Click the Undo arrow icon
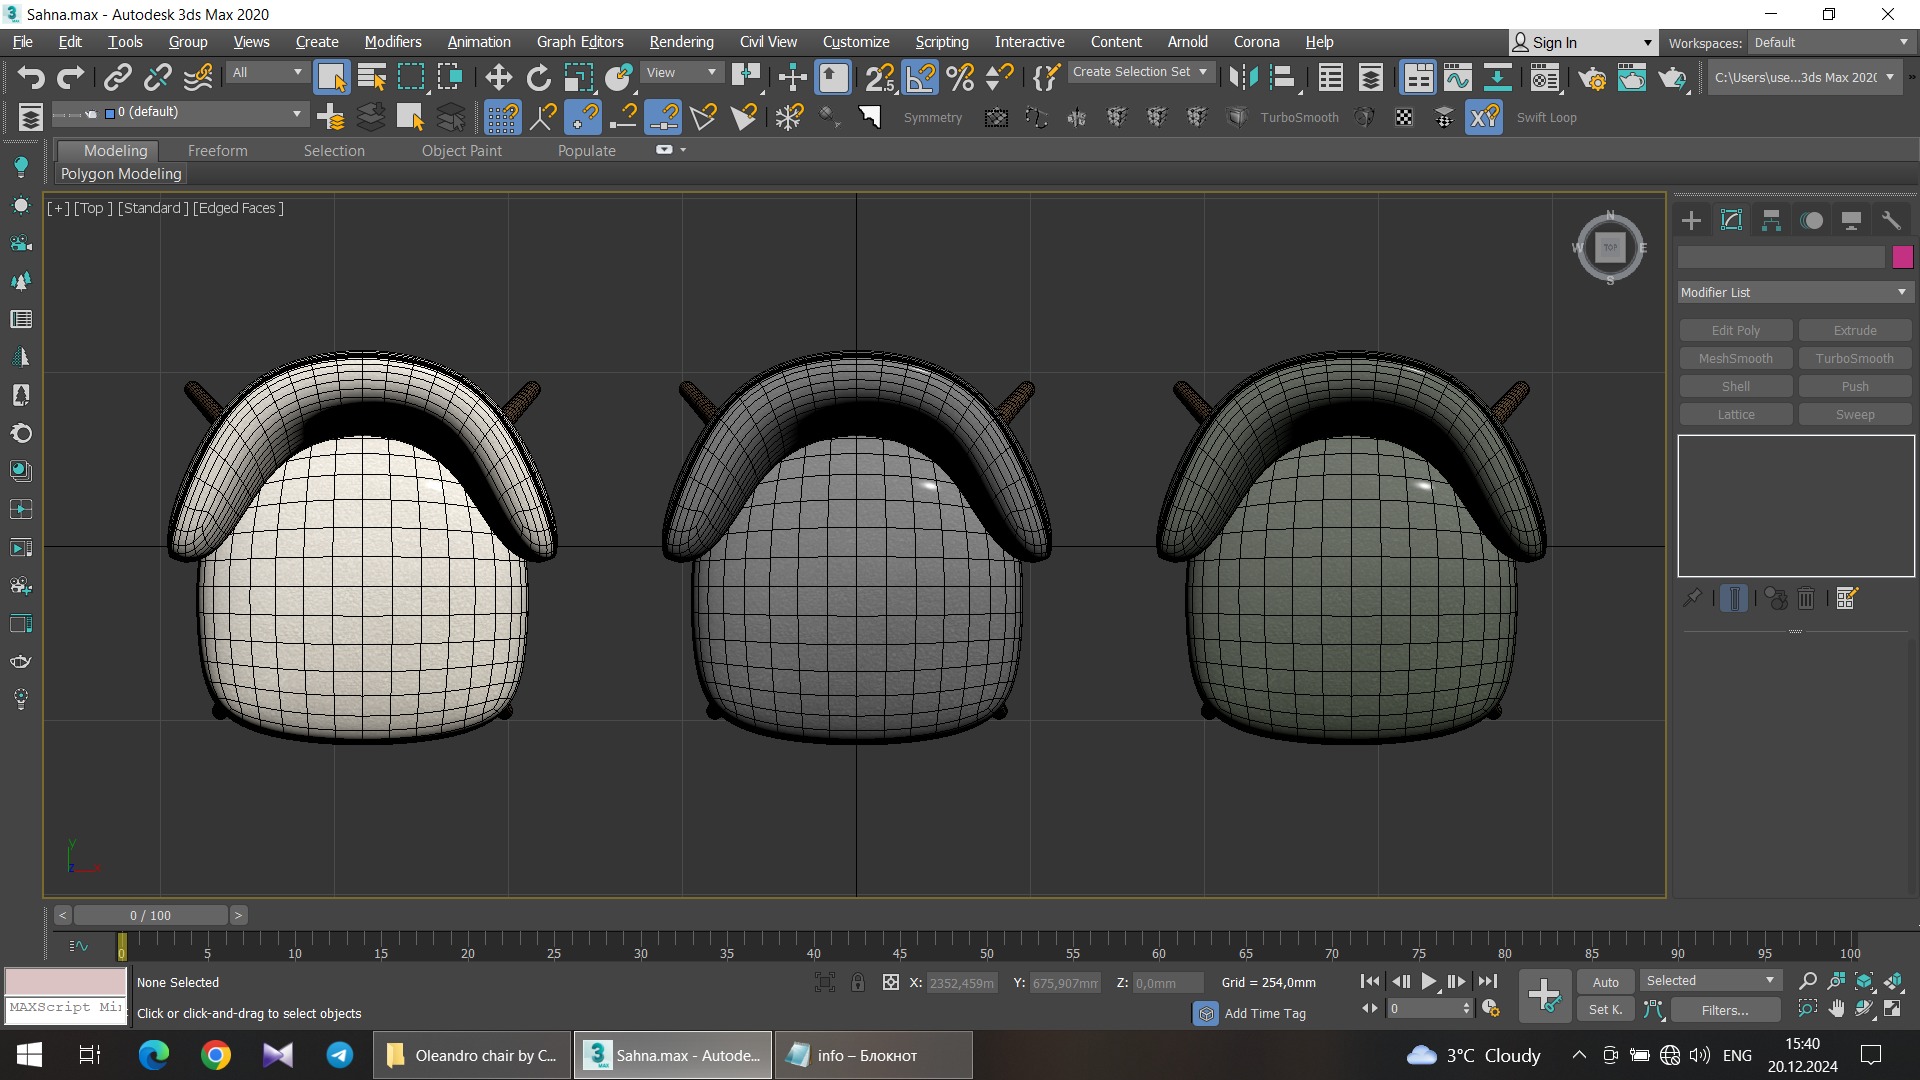 31,77
